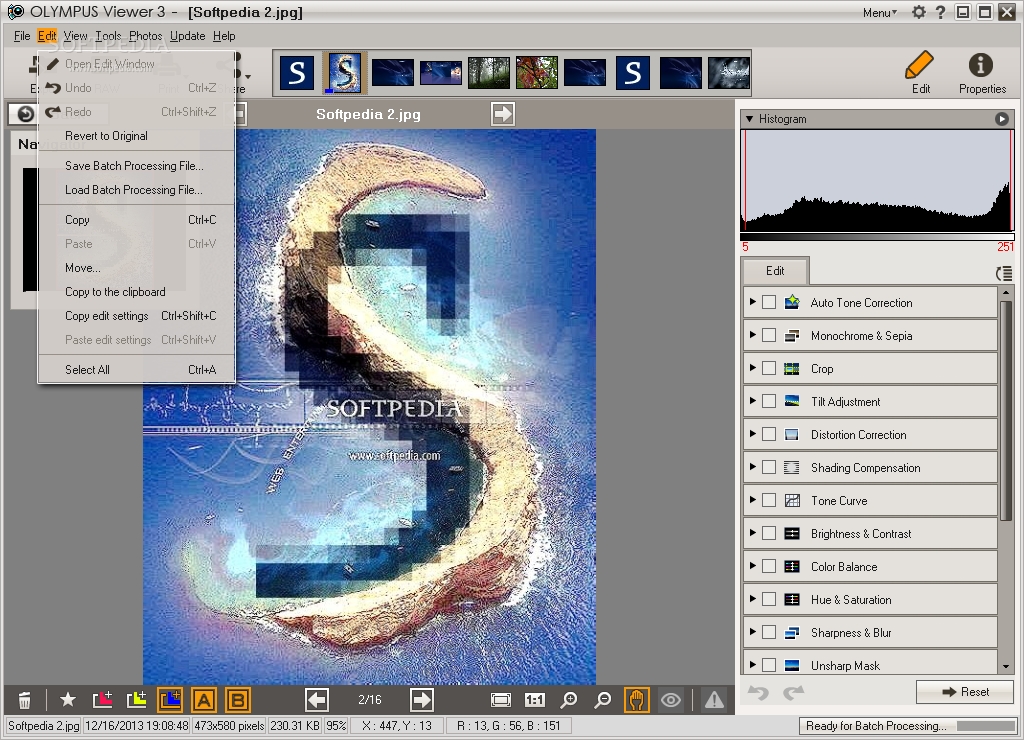Viewport: 1024px width, 740px height.
Task: Zoom out with magnifier minus icon
Action: pyautogui.click(x=603, y=700)
